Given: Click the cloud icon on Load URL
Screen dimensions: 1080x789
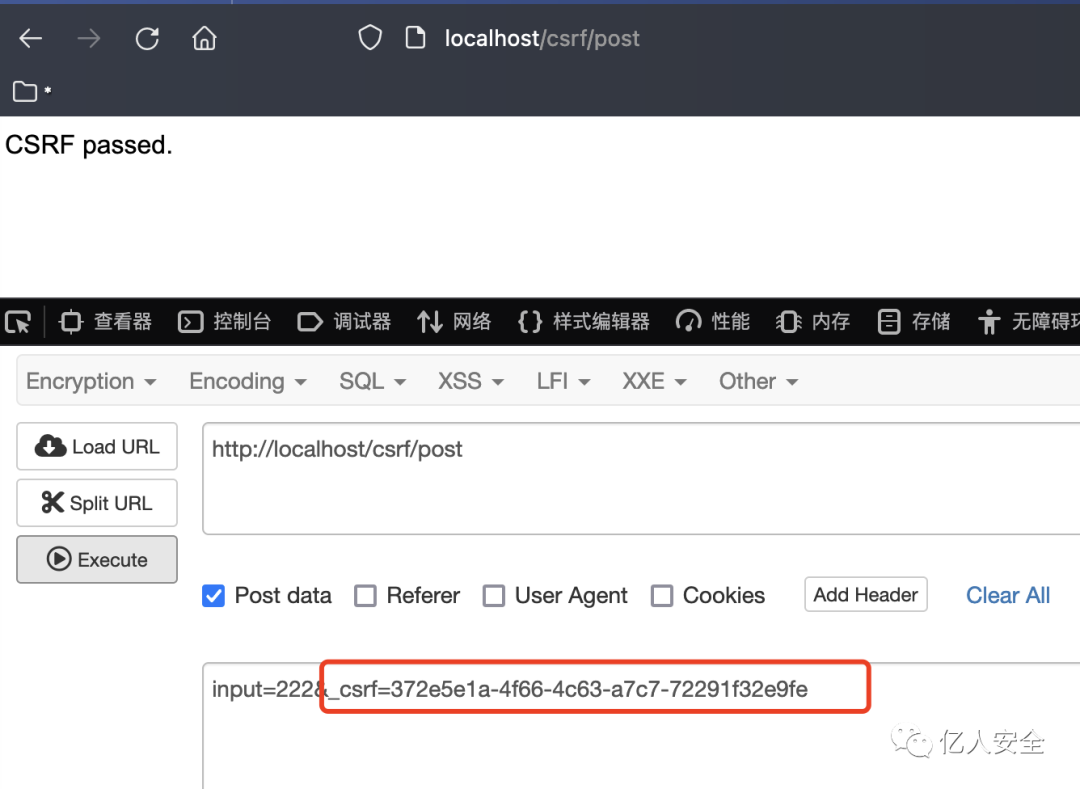Looking at the screenshot, I should (x=50, y=446).
